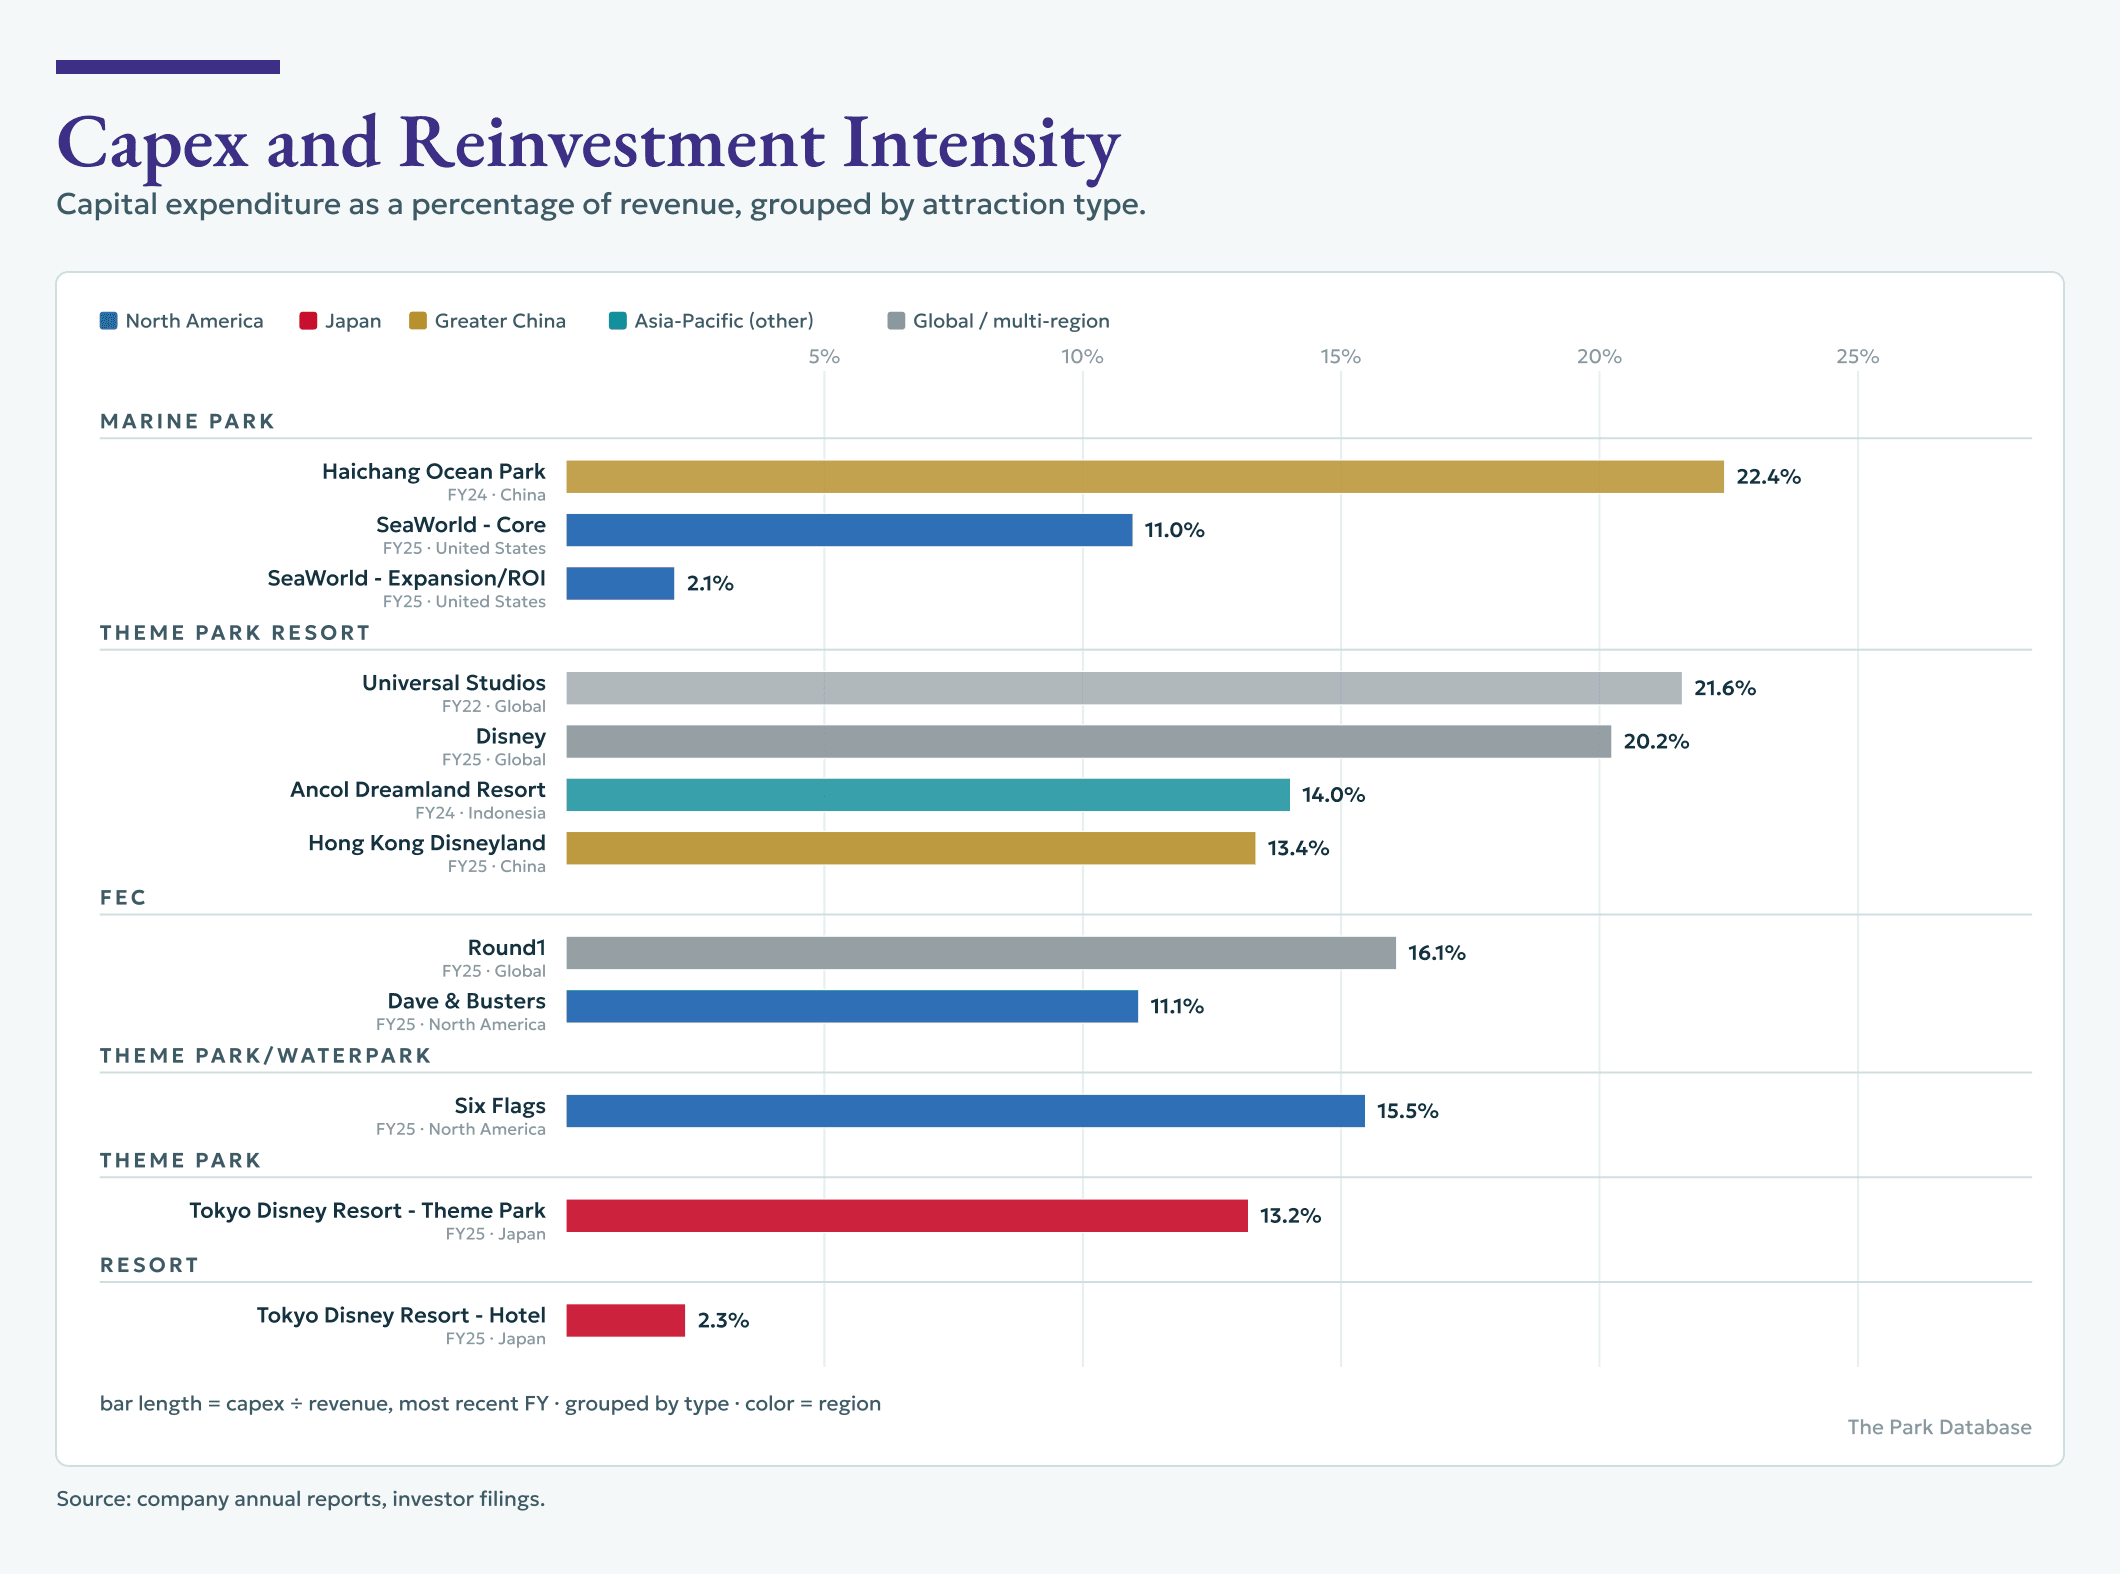
Task: Click the Dave & Busters bar
Action: point(852,1006)
